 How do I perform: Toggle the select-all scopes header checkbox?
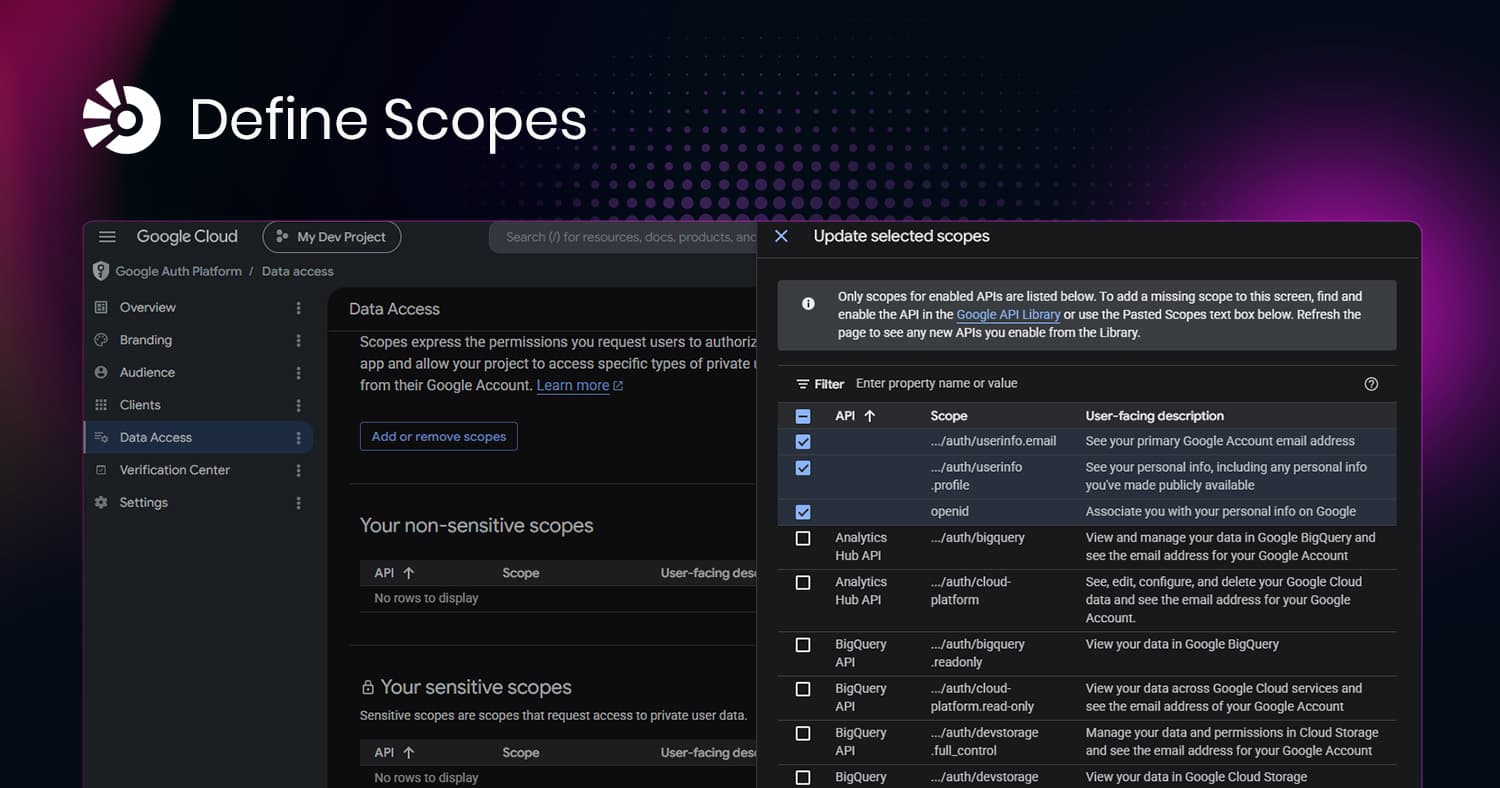coord(803,416)
